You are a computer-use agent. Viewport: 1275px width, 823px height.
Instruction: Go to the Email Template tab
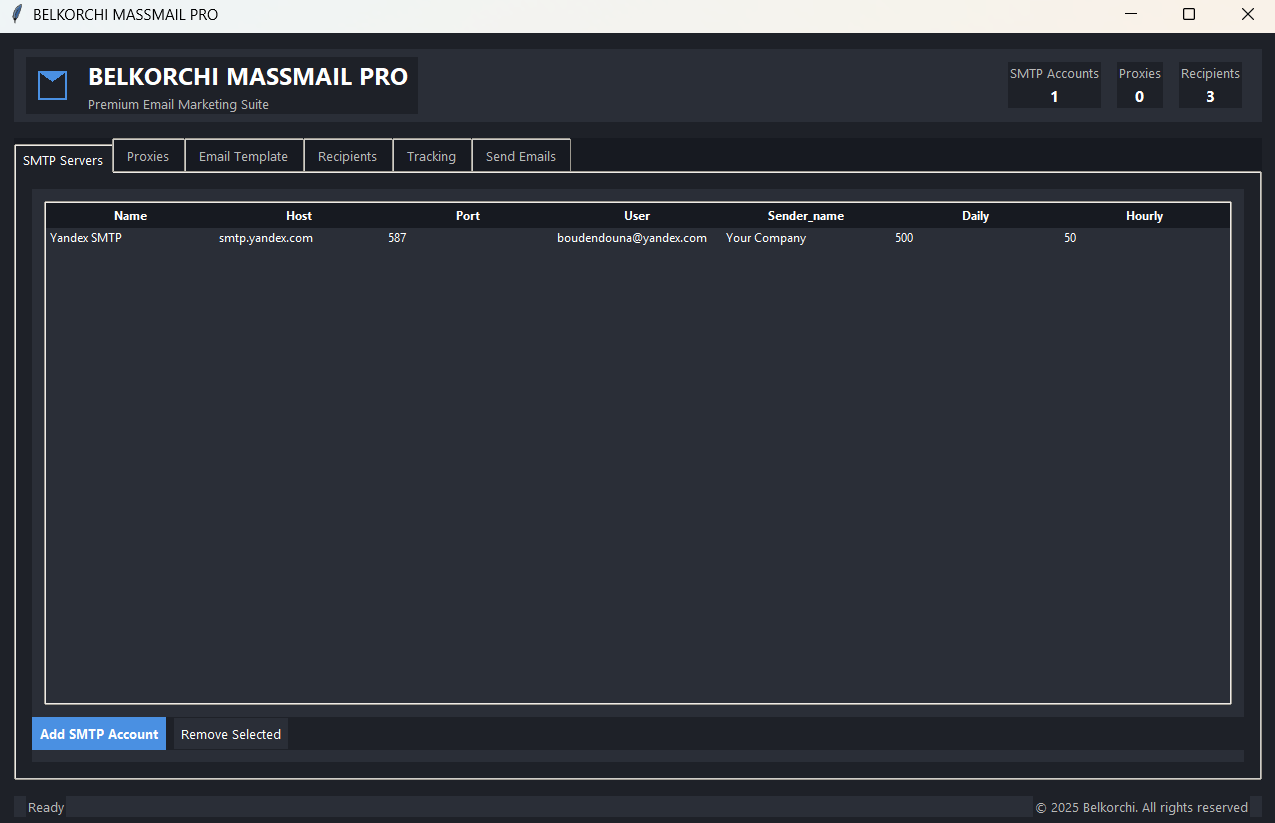243,156
